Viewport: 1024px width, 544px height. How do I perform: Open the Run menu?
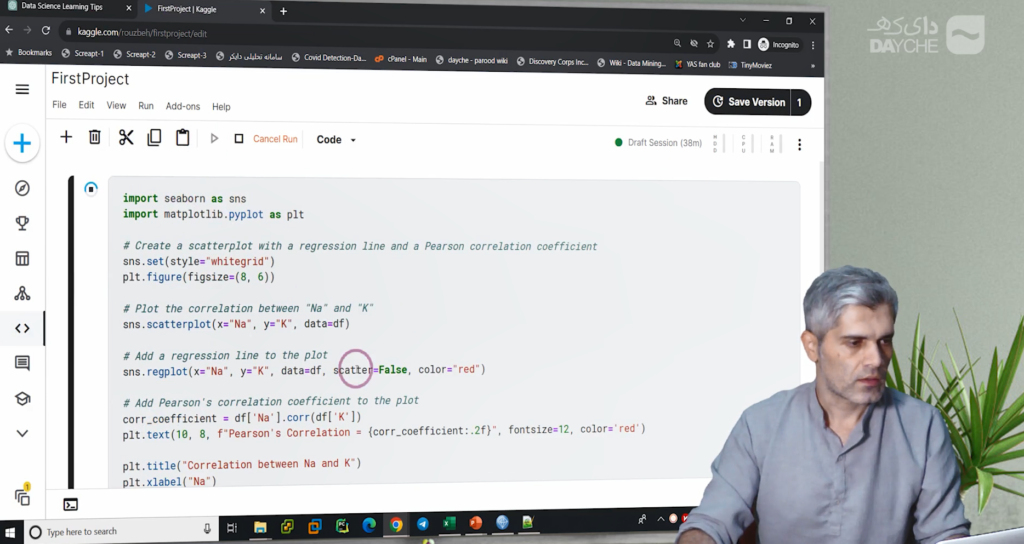(146, 106)
